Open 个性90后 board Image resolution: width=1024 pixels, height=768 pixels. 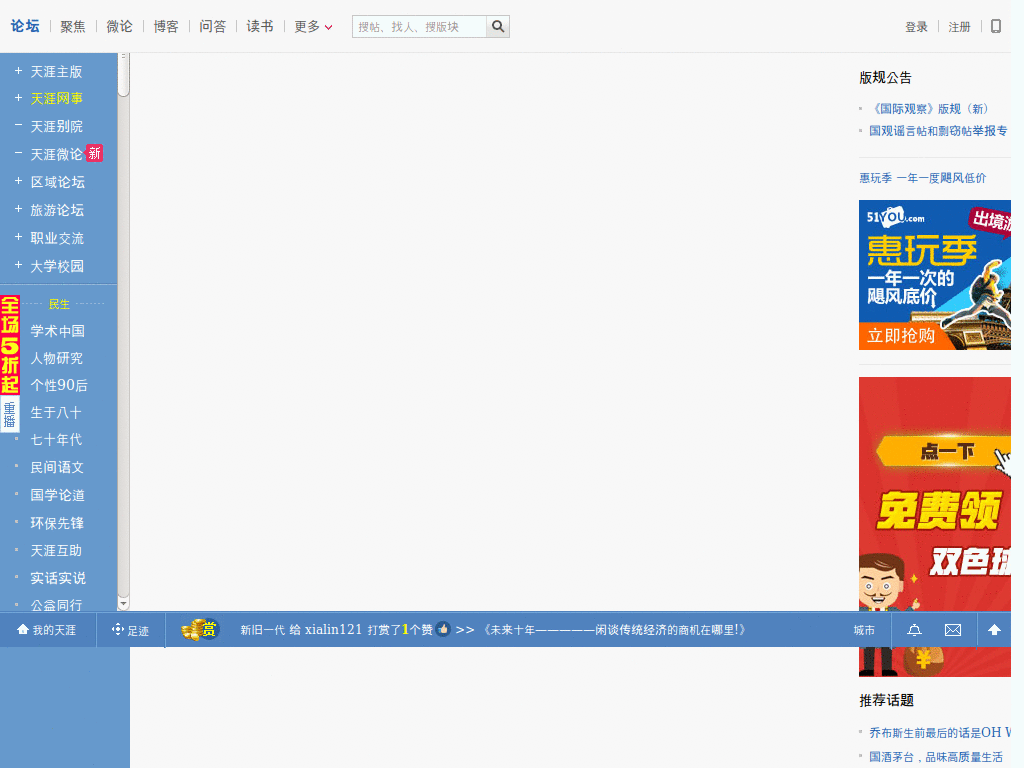59,385
